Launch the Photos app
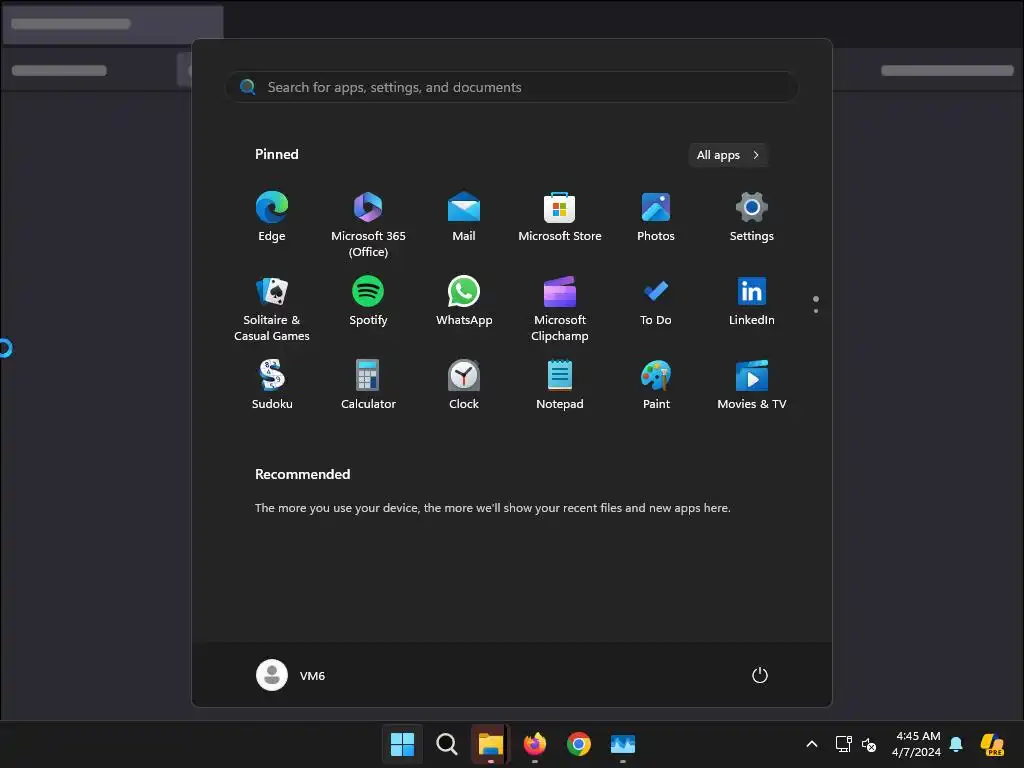The width and height of the screenshot is (1024, 768). [656, 217]
